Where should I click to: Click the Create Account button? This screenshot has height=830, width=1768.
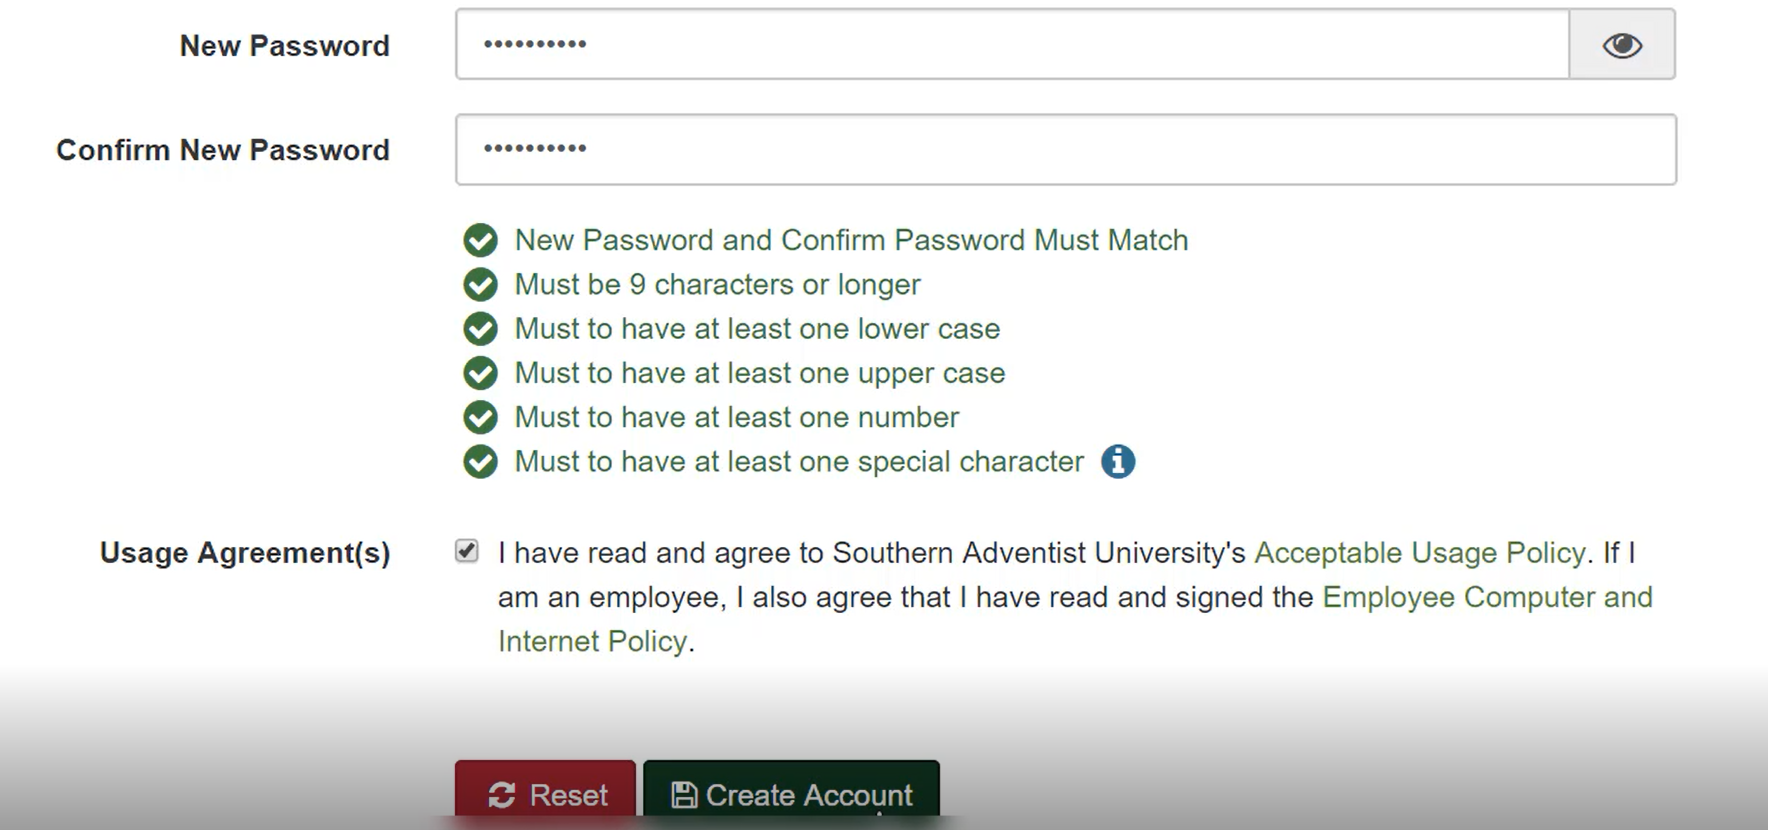coord(791,794)
